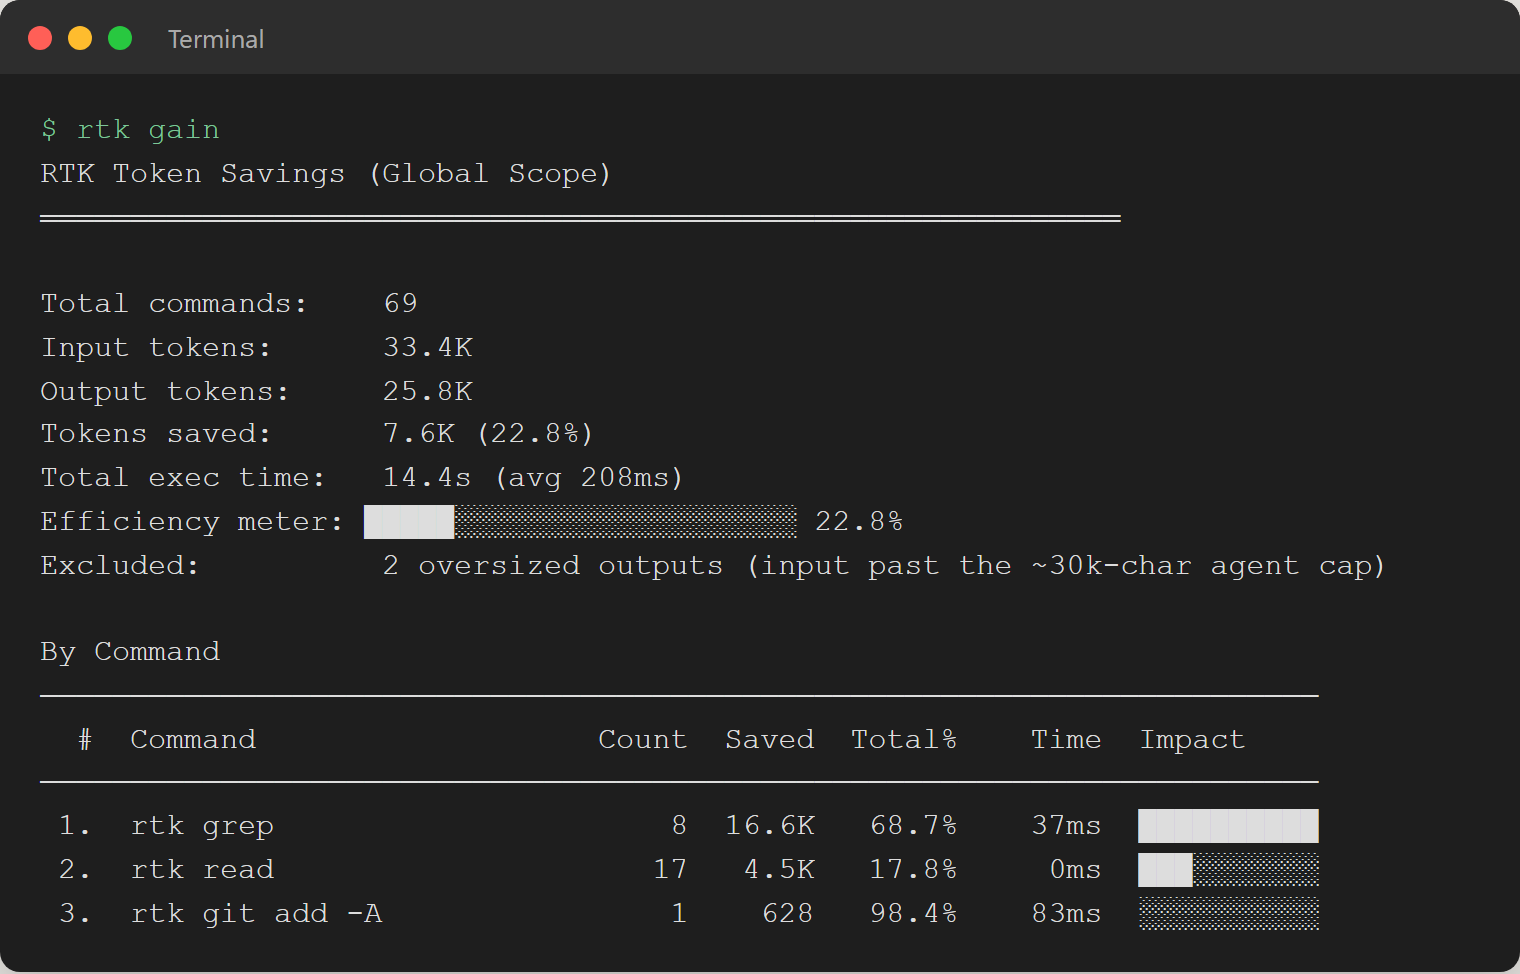This screenshot has height=974, width=1520.
Task: Click the "Output tokens:" label
Action: (x=165, y=391)
